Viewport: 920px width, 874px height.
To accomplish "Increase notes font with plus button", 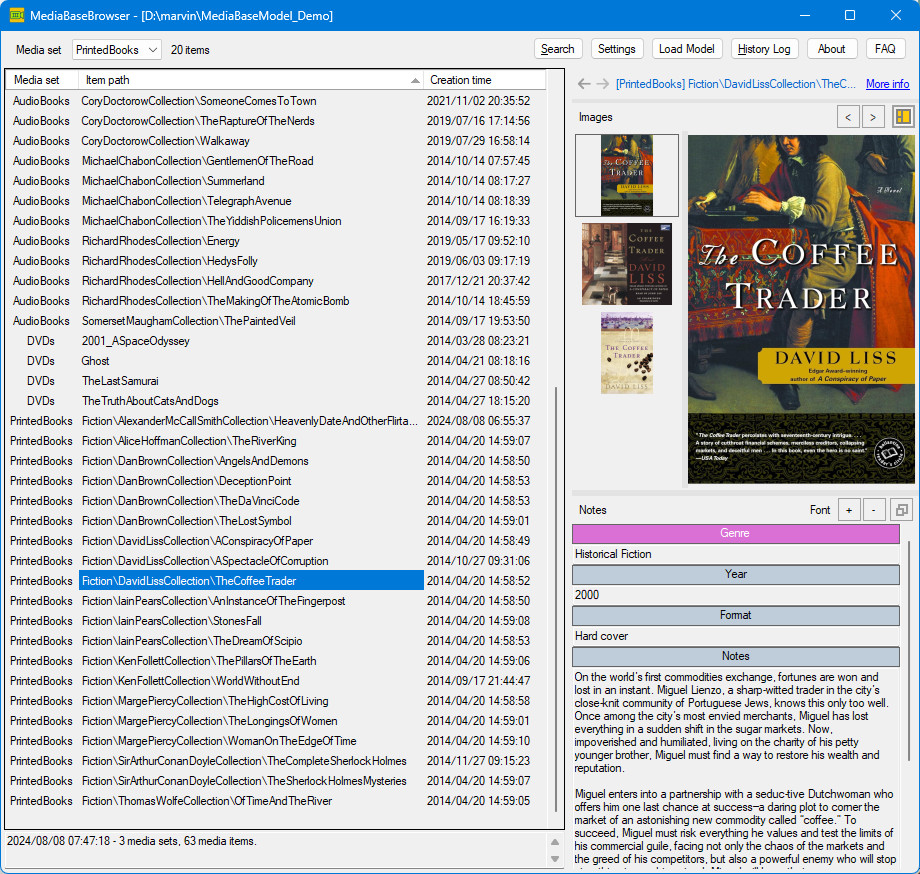I will (849, 510).
